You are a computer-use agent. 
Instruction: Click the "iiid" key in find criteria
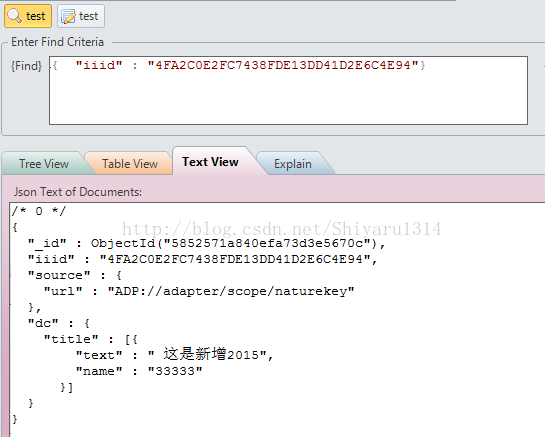[x=99, y=65]
